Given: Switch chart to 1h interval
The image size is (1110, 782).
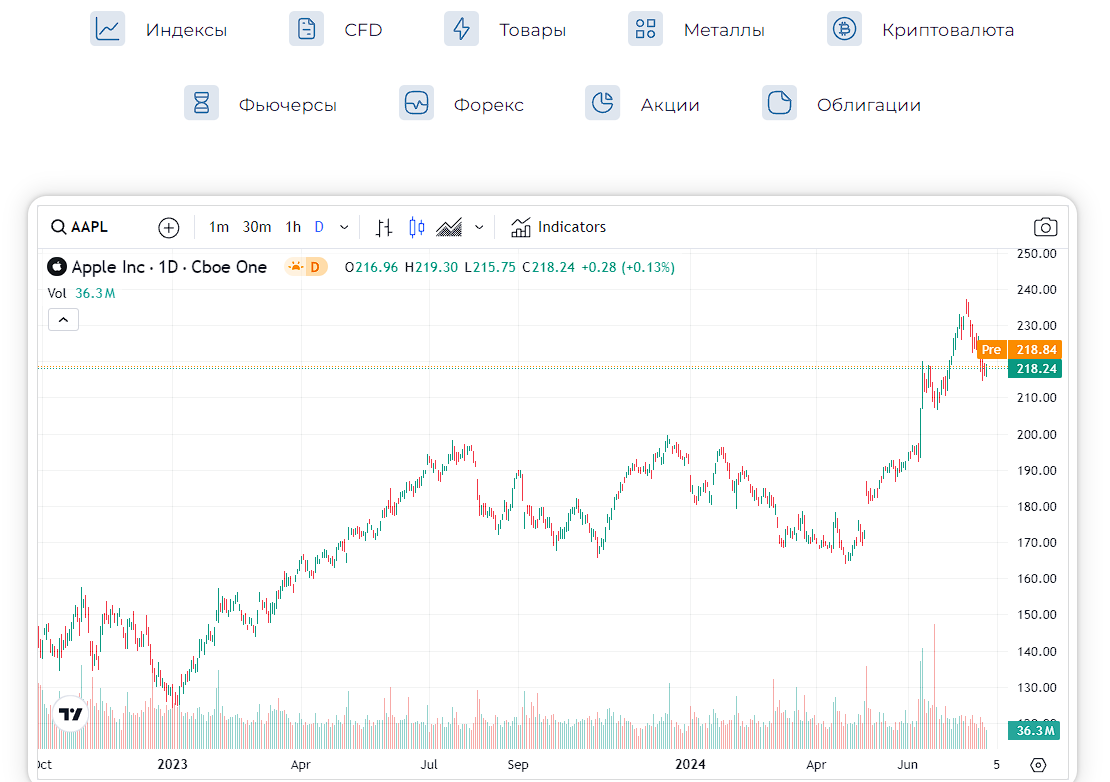Looking at the screenshot, I should tap(293, 227).
